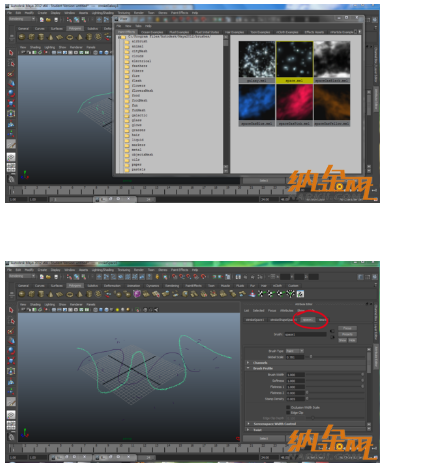Screen dimensions: 427x472
Task: Create polygon sphere from lower screenshot shelf
Action: pos(22,294)
